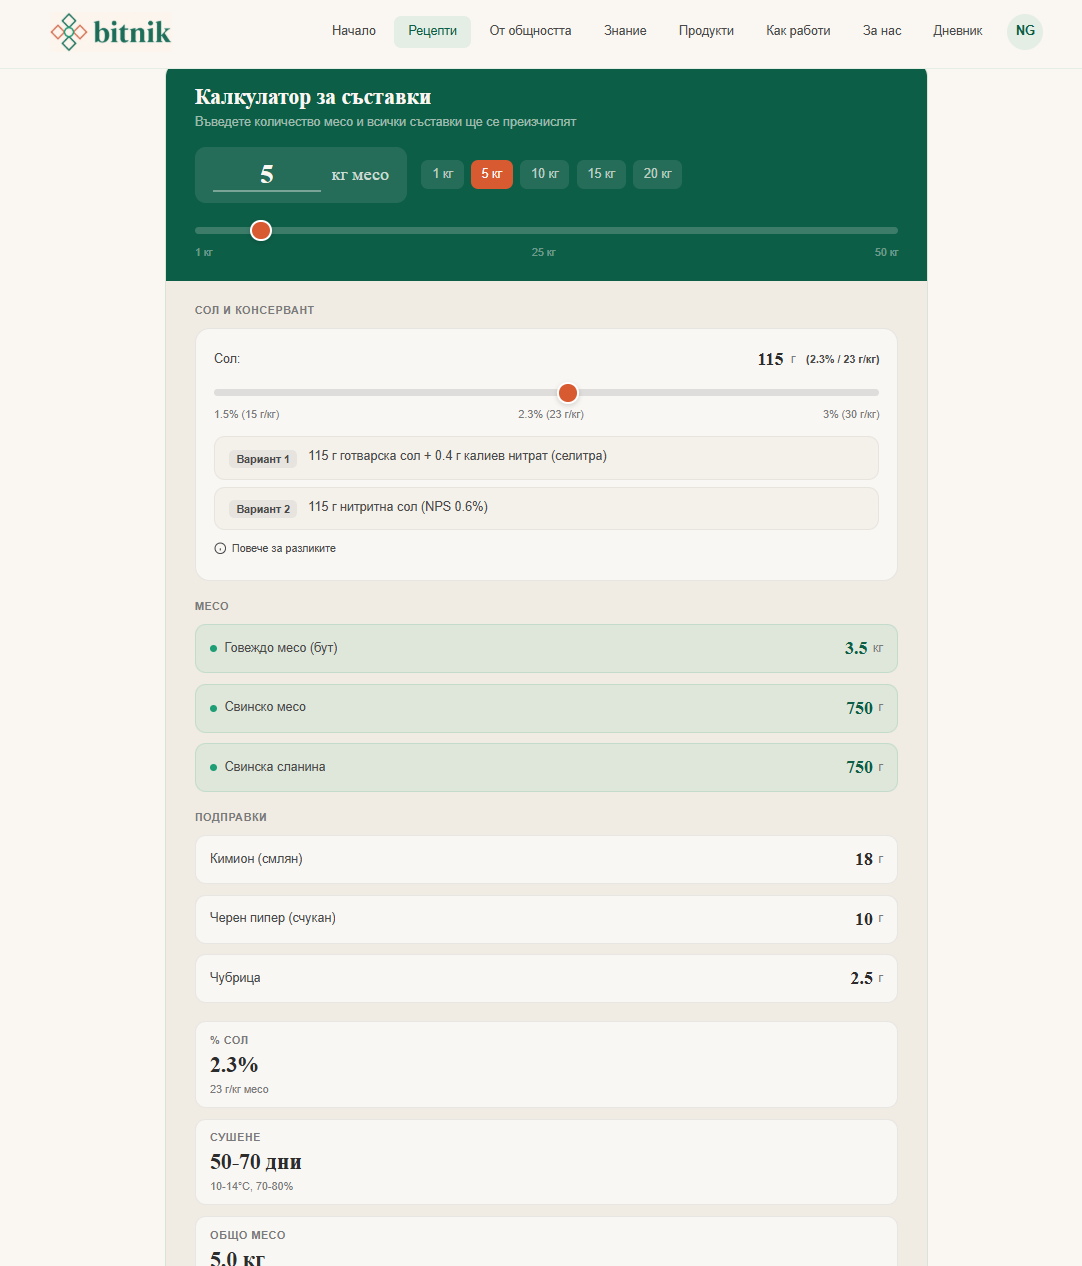
Task: Click the info icon beside Повече за разликите
Action: tap(220, 548)
